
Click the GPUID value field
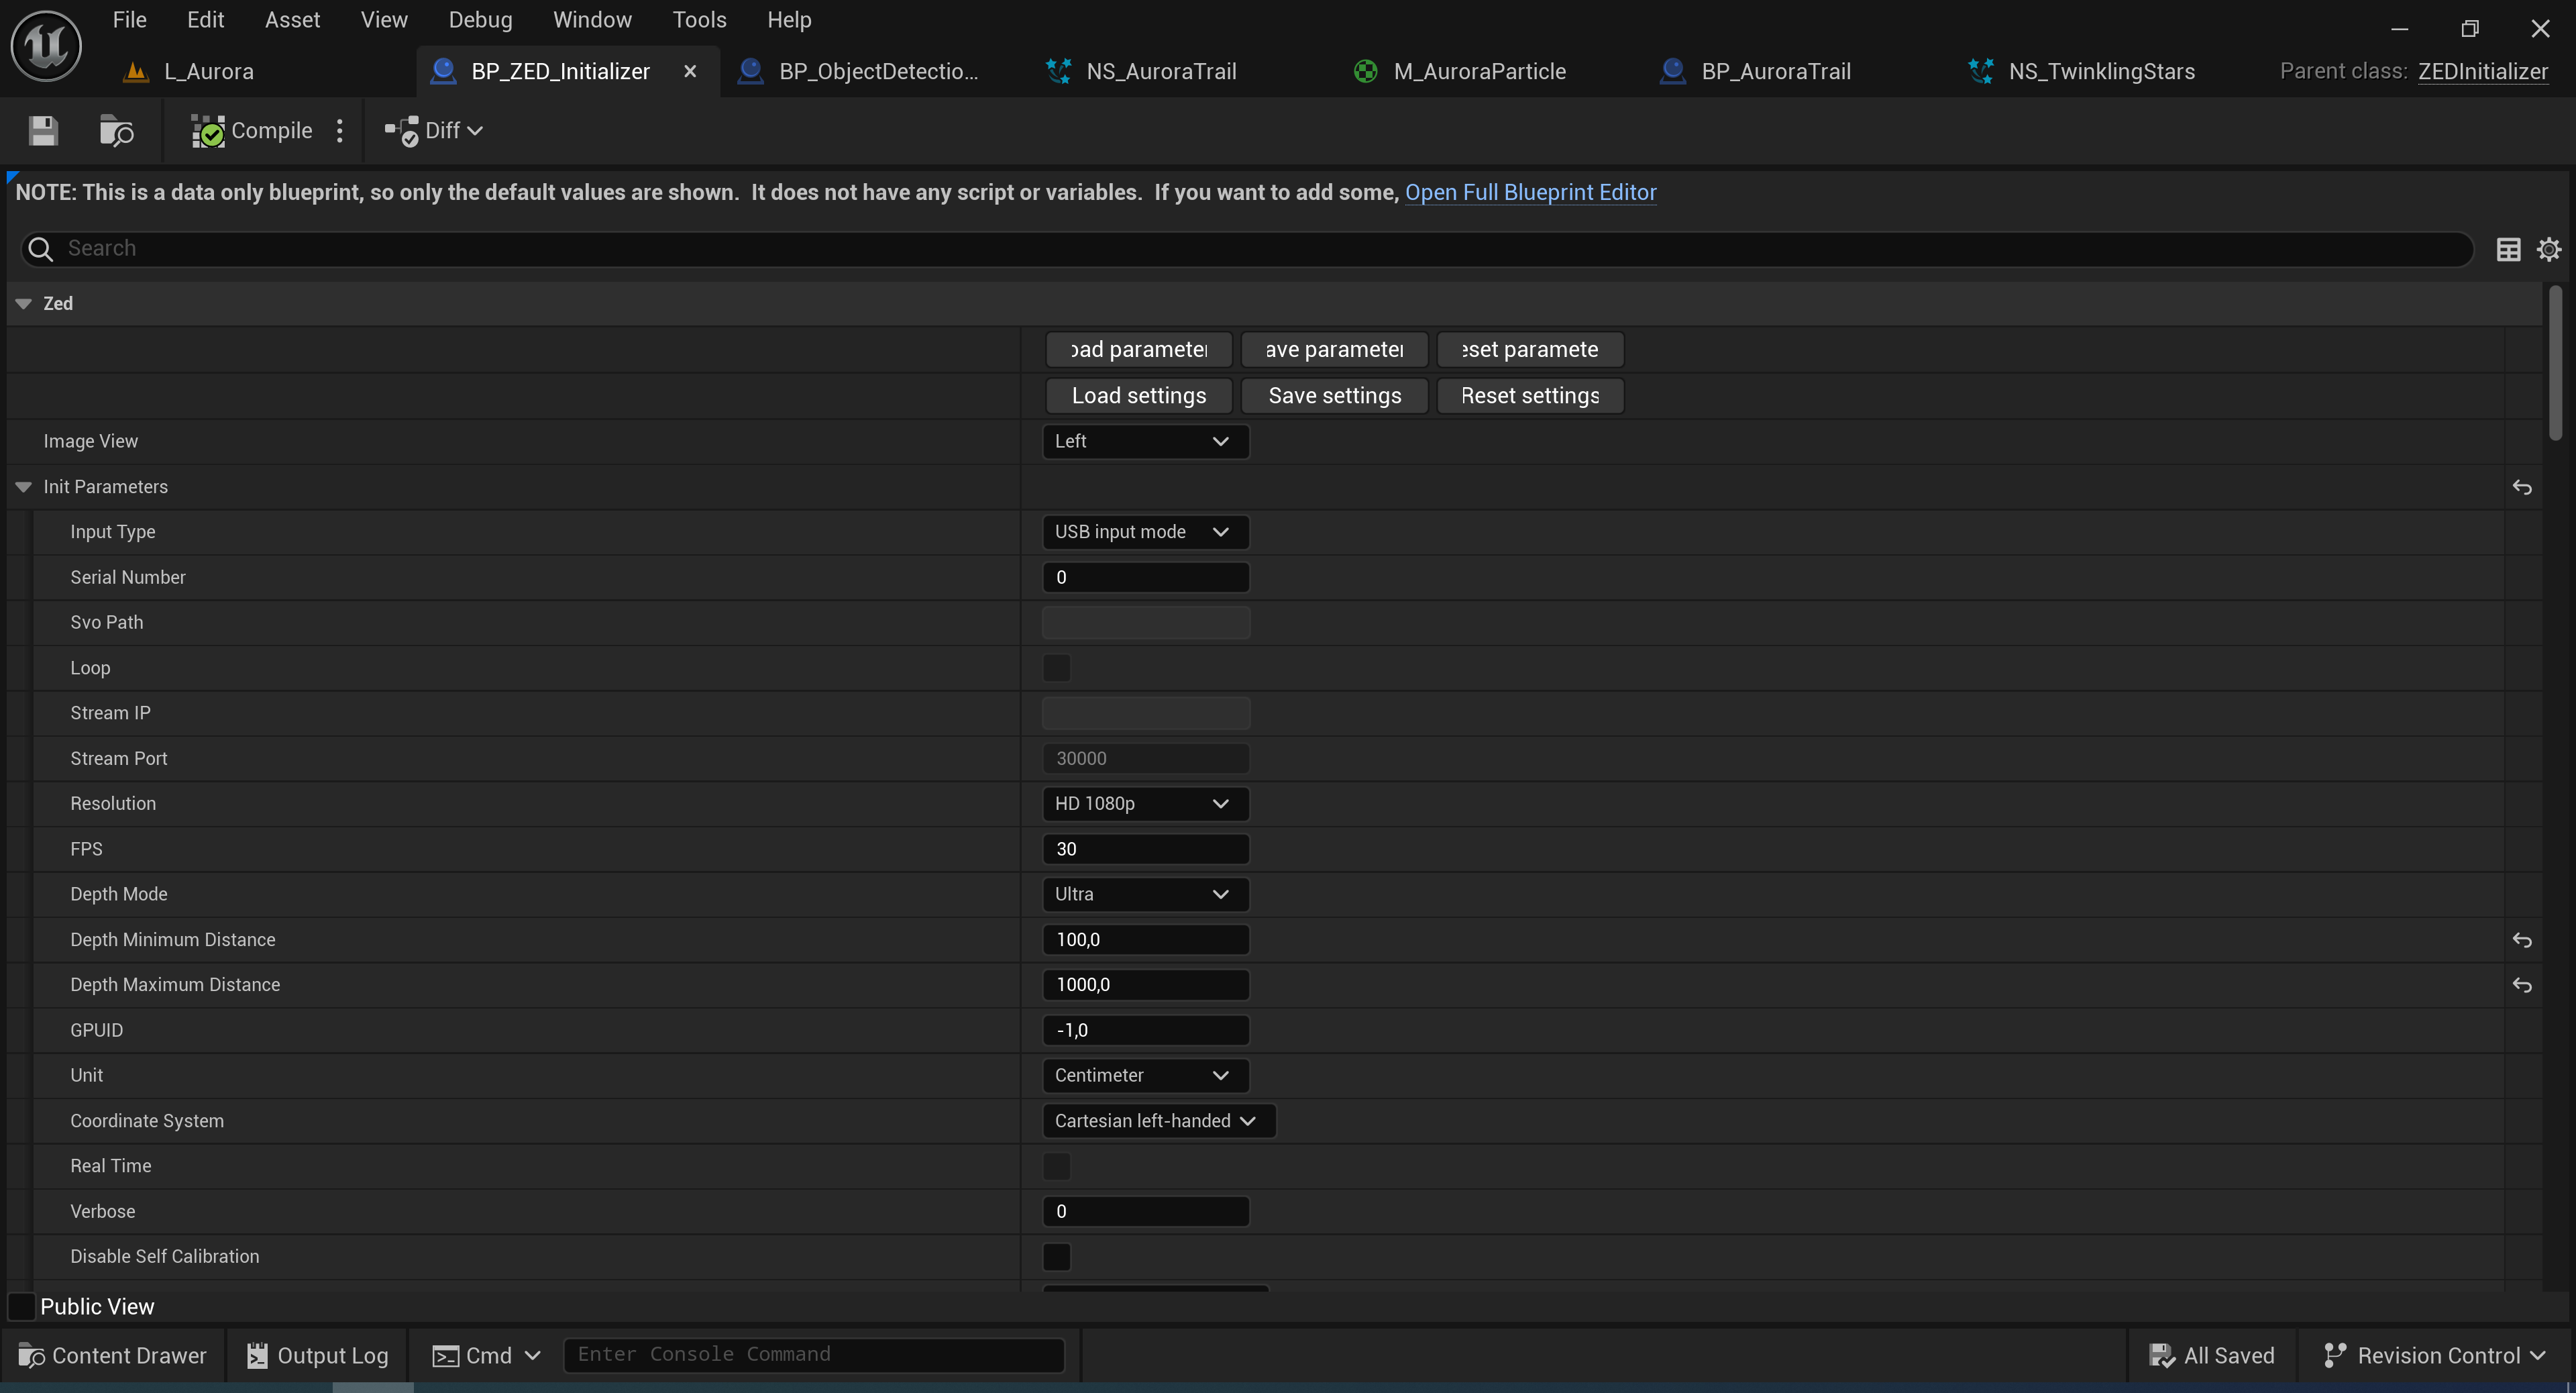[x=1145, y=1030]
